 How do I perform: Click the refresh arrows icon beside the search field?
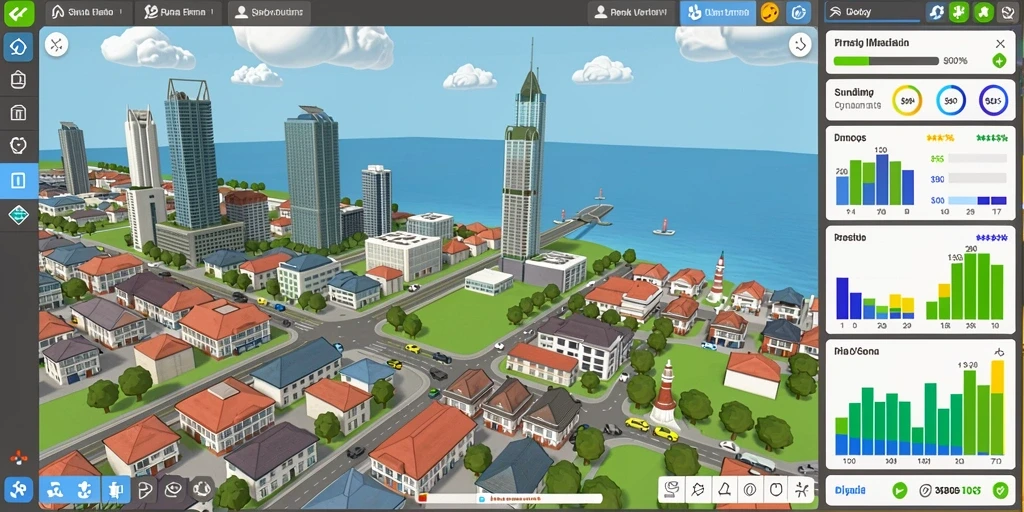[935, 12]
